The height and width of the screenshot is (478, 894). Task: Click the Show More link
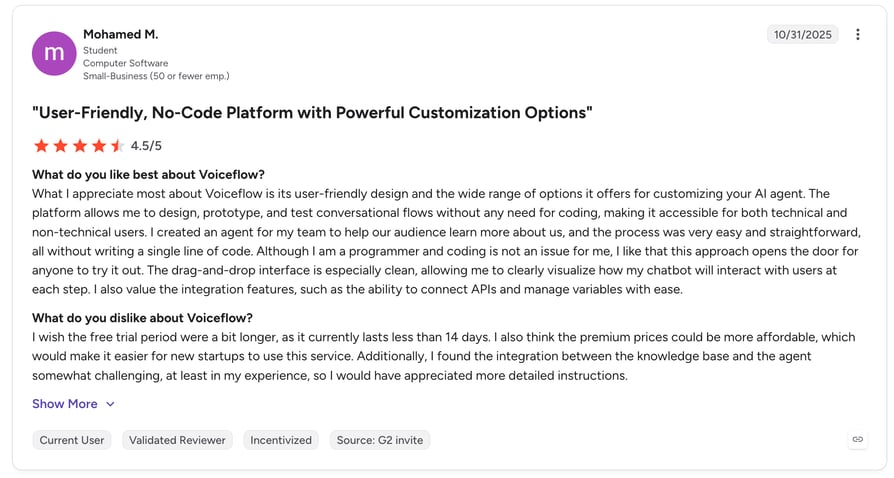click(64, 404)
